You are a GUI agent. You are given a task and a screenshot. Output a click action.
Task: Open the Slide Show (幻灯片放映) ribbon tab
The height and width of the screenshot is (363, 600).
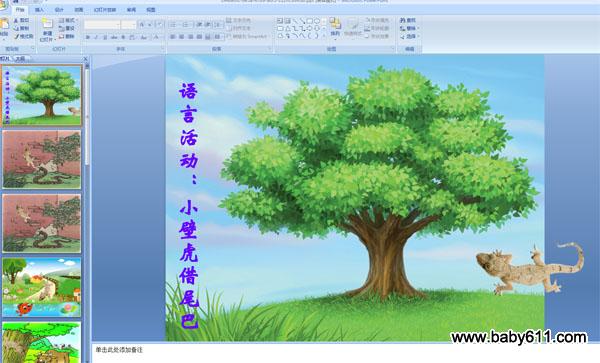coord(105,10)
